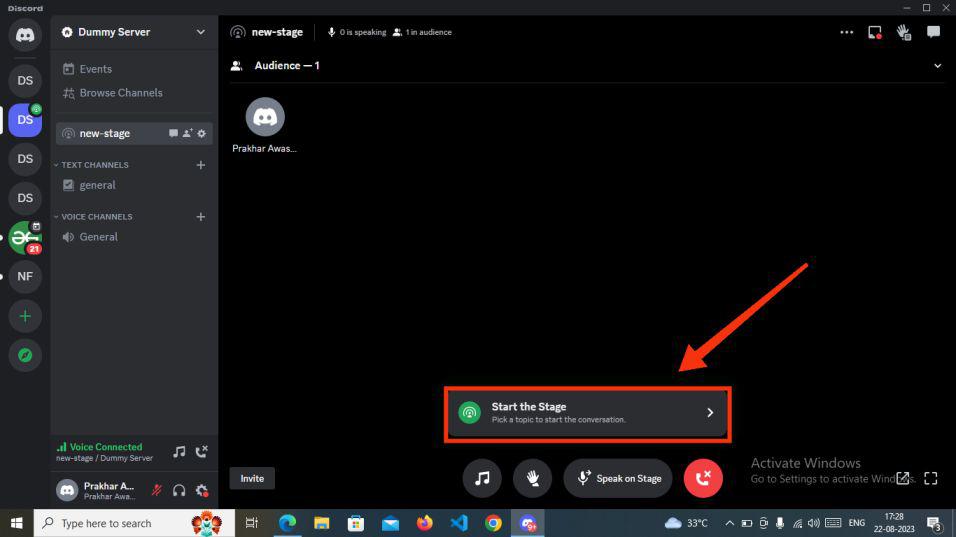Open the green server with 21 notifications

[x=25, y=238]
